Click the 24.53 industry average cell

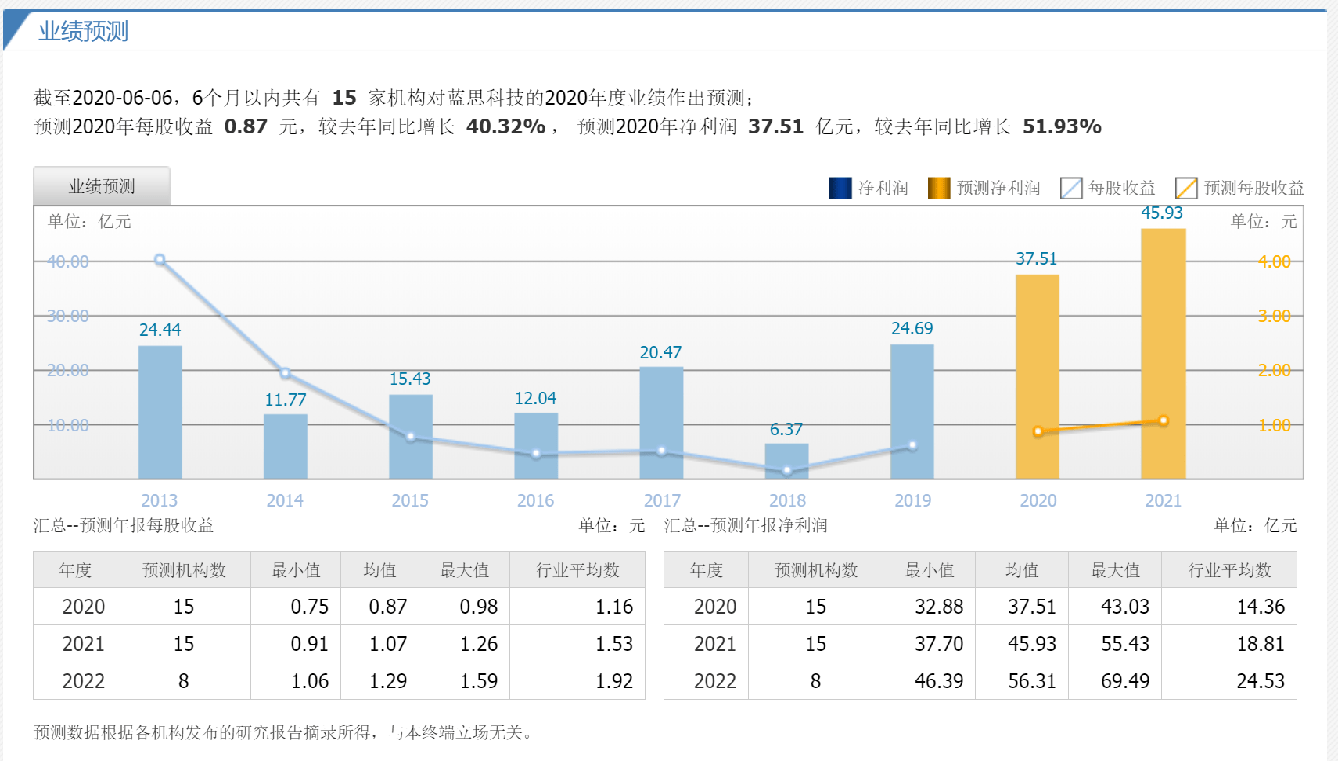pyautogui.click(x=1262, y=681)
